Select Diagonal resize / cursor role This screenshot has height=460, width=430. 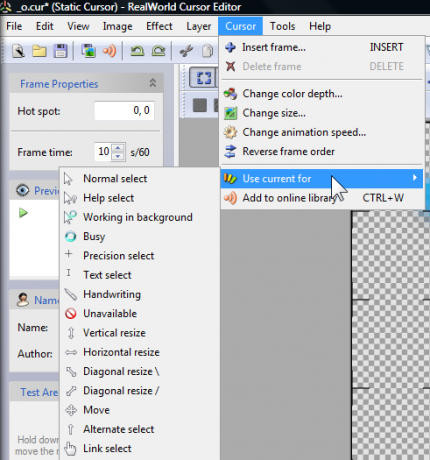click(140, 391)
